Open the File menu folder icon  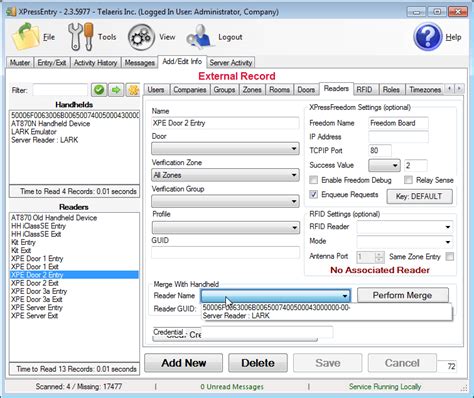click(25, 37)
